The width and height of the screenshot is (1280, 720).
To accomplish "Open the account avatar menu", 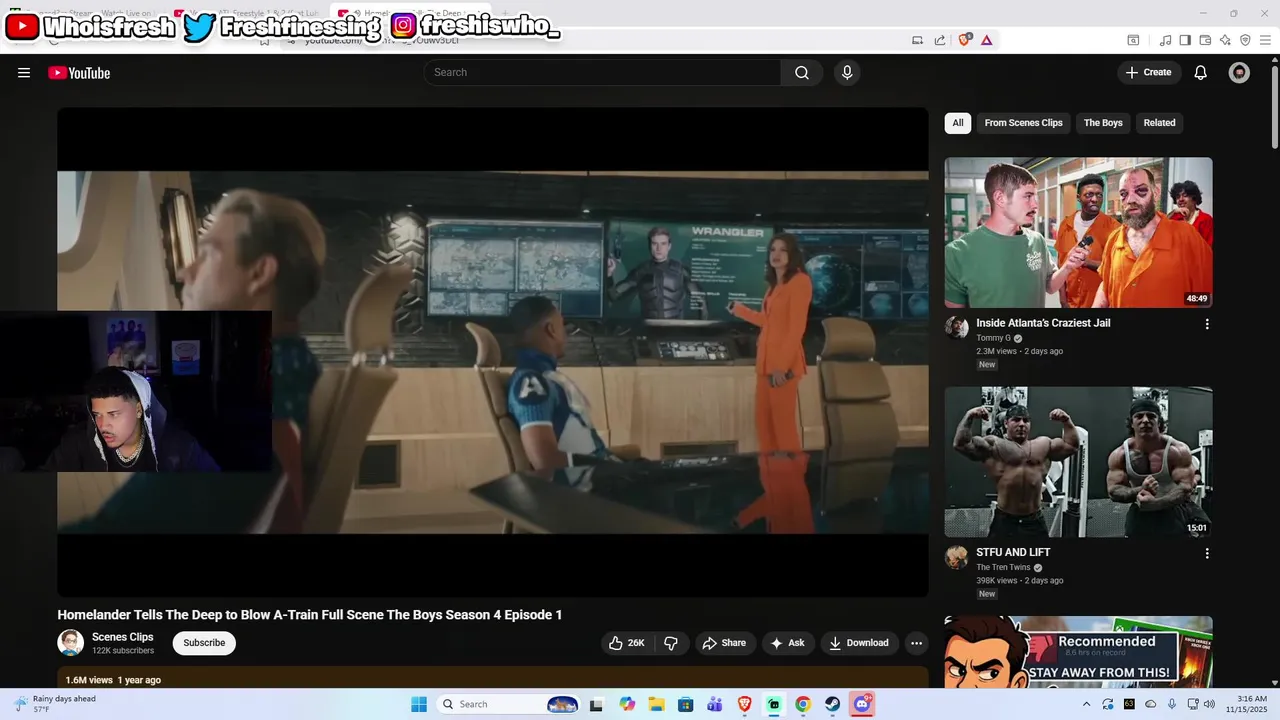I will tap(1239, 72).
